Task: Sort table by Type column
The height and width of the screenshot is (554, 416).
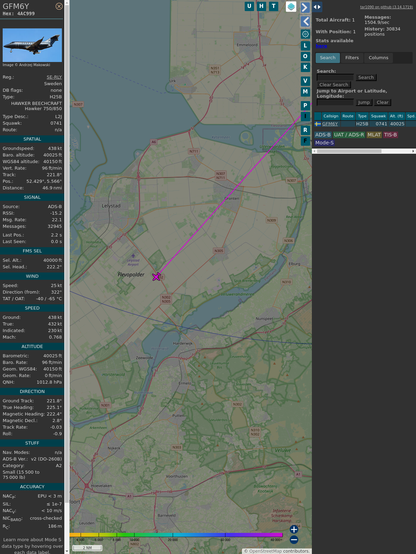Action: 362,116
